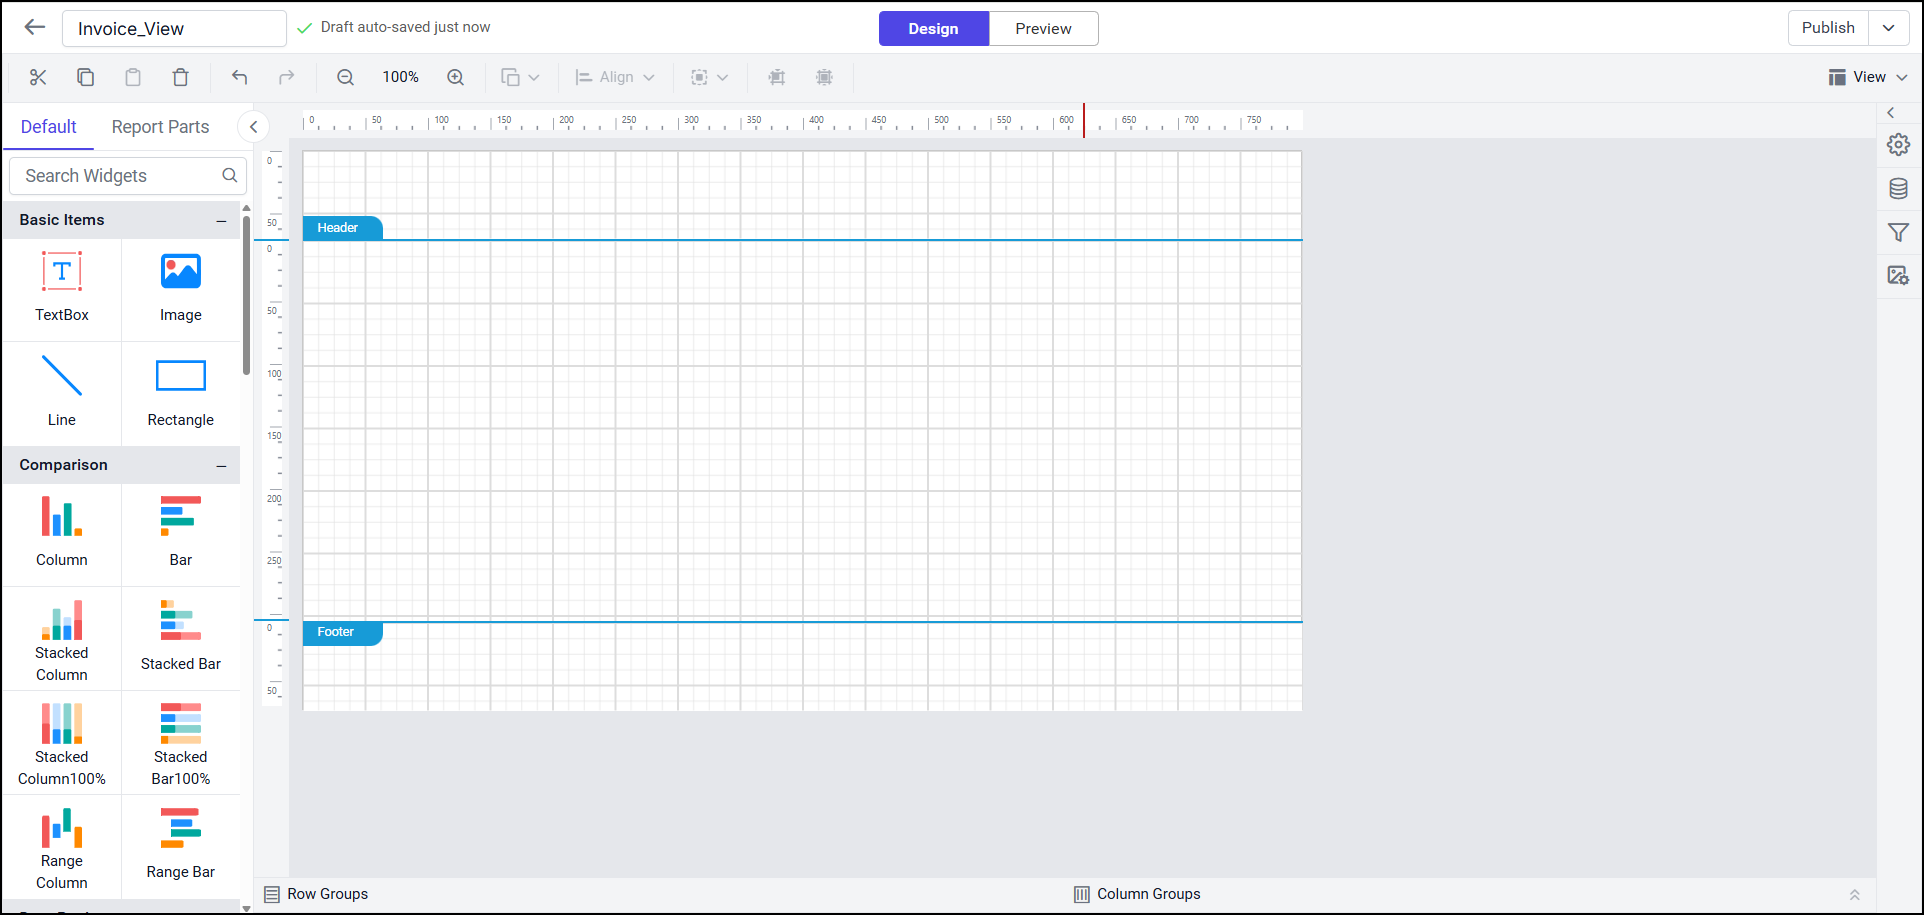Viewport: 1924px width, 915px height.
Task: Switch to the Report Parts tab
Action: (x=160, y=127)
